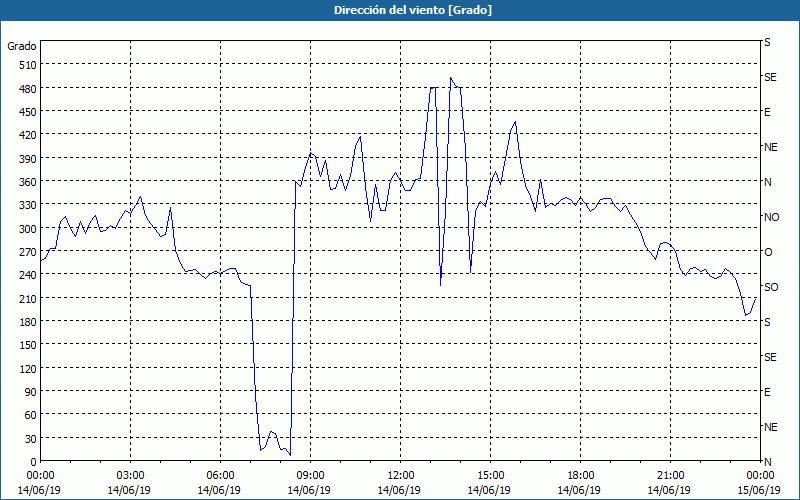The height and width of the screenshot is (500, 800).
Task: Click the N compass label at 360
Action: [x=768, y=182]
